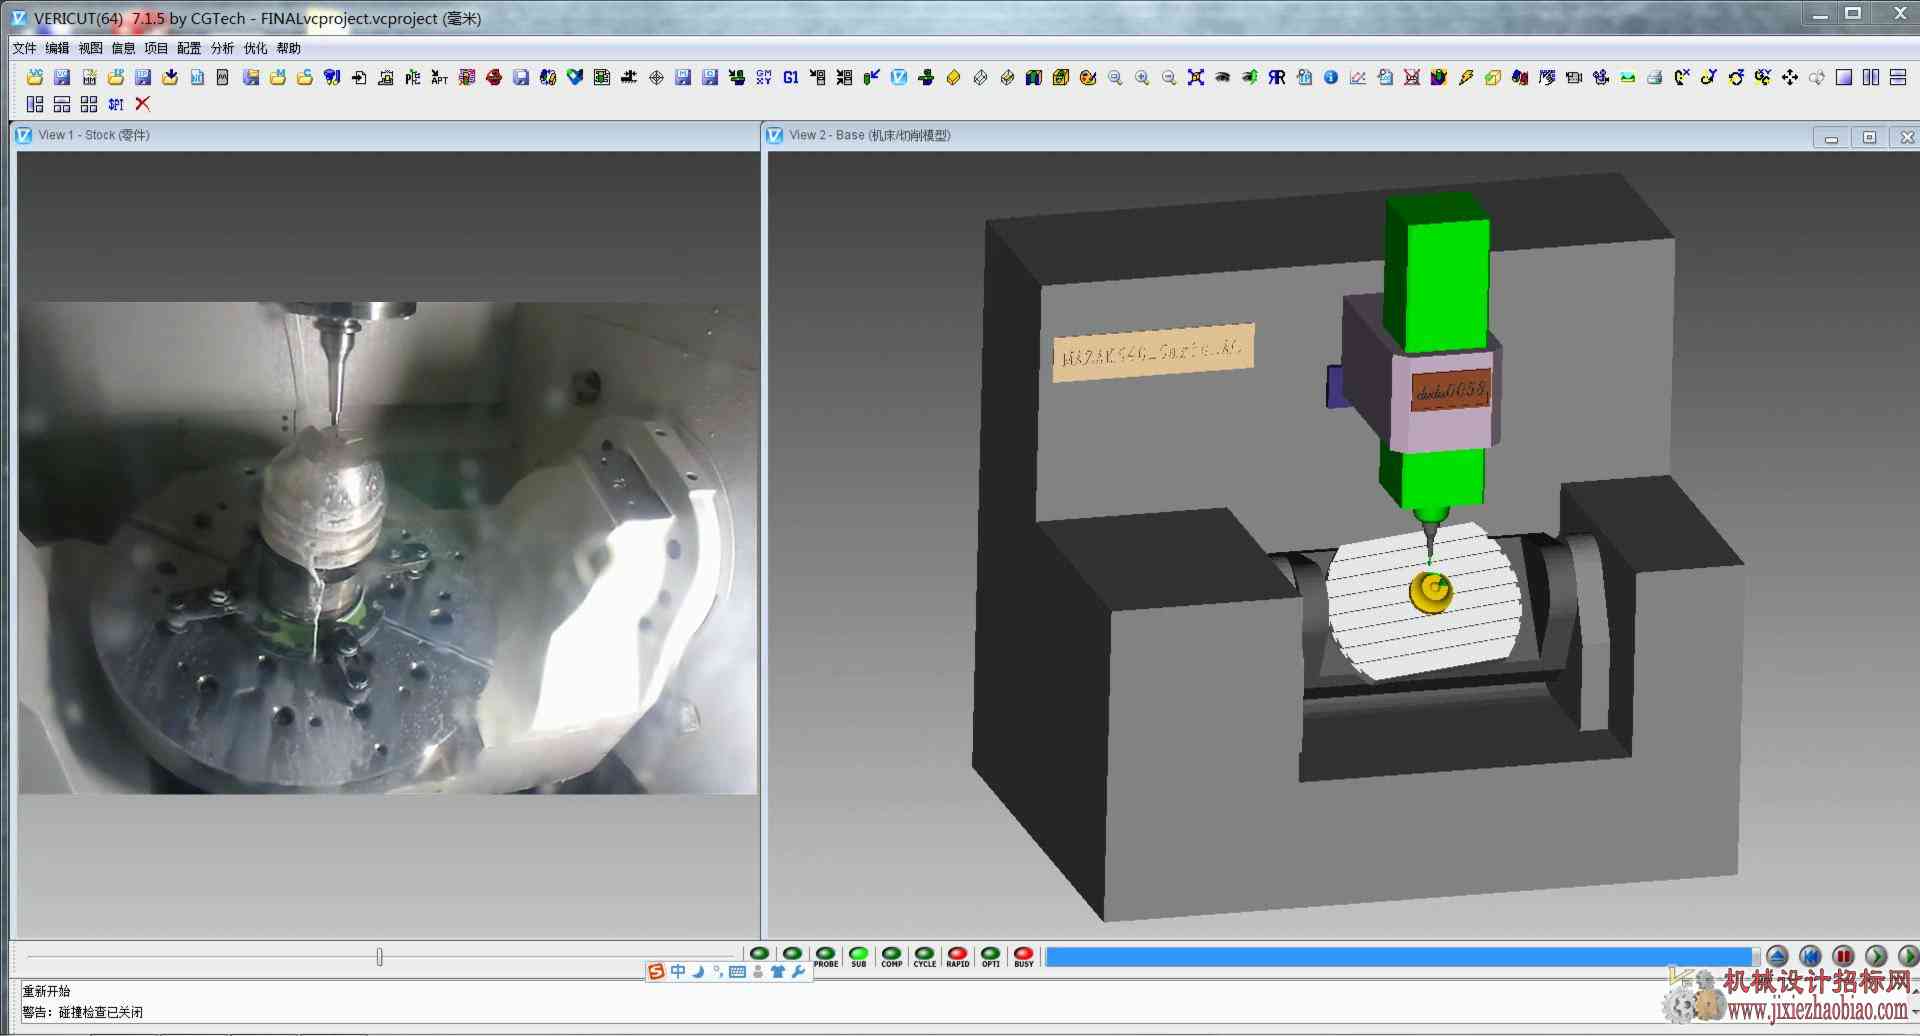
Task: Toggle the OPTI status light
Action: [x=991, y=956]
